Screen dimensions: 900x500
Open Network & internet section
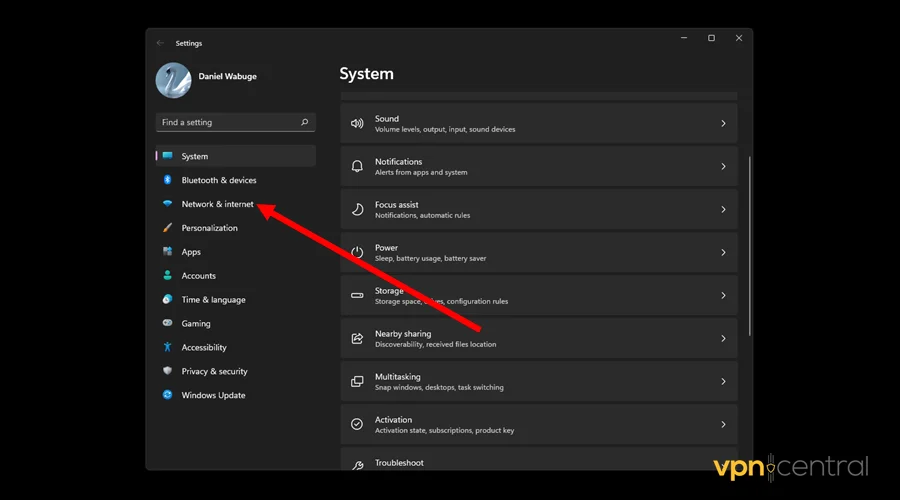pos(218,204)
